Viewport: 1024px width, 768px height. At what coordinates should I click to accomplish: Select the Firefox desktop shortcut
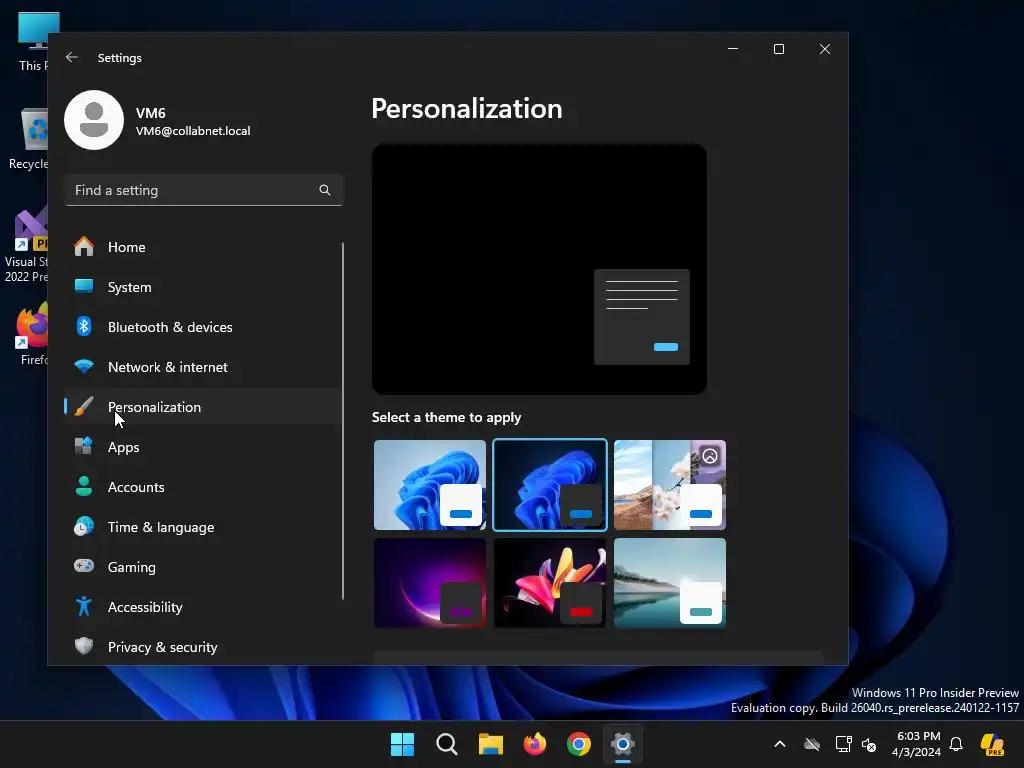pyautogui.click(x=33, y=334)
